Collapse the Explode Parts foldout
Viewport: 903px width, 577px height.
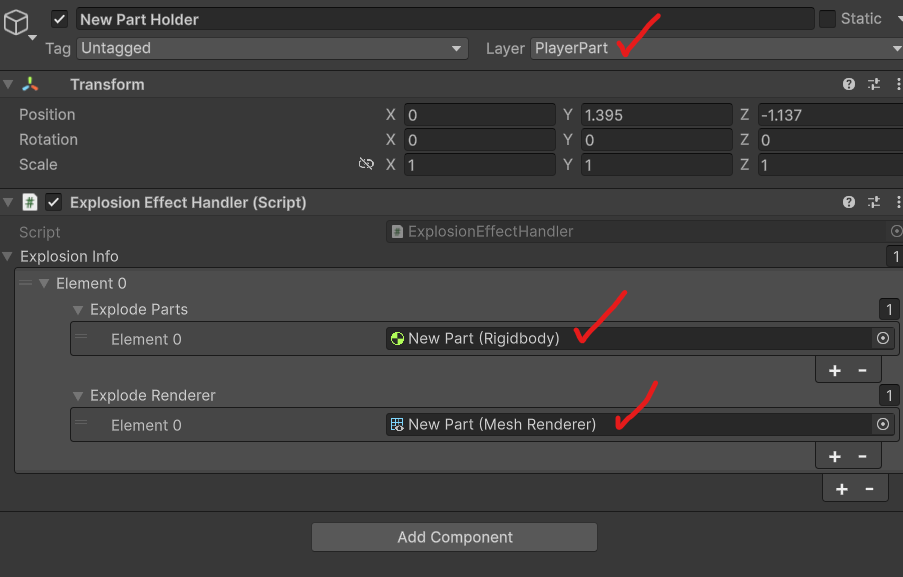point(78,310)
